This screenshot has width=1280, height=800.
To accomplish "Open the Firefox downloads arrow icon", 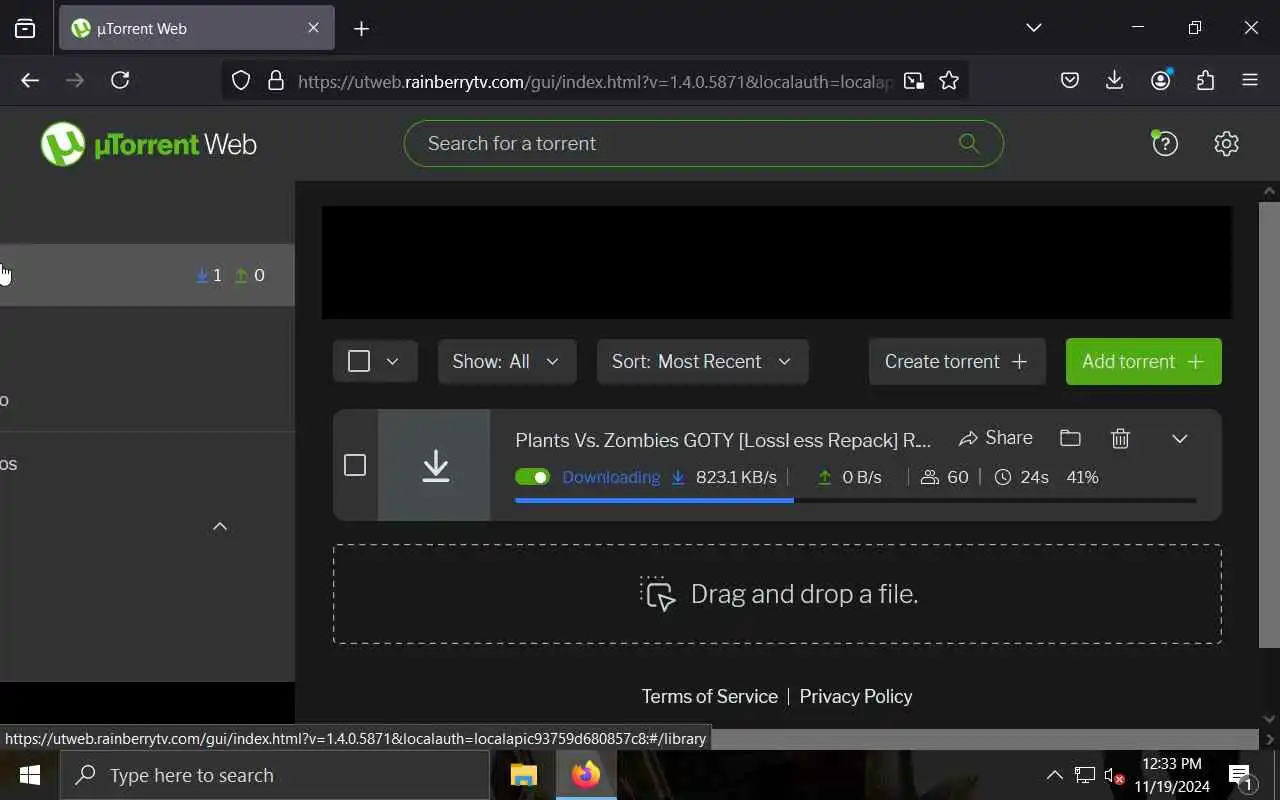I will [x=1114, y=81].
